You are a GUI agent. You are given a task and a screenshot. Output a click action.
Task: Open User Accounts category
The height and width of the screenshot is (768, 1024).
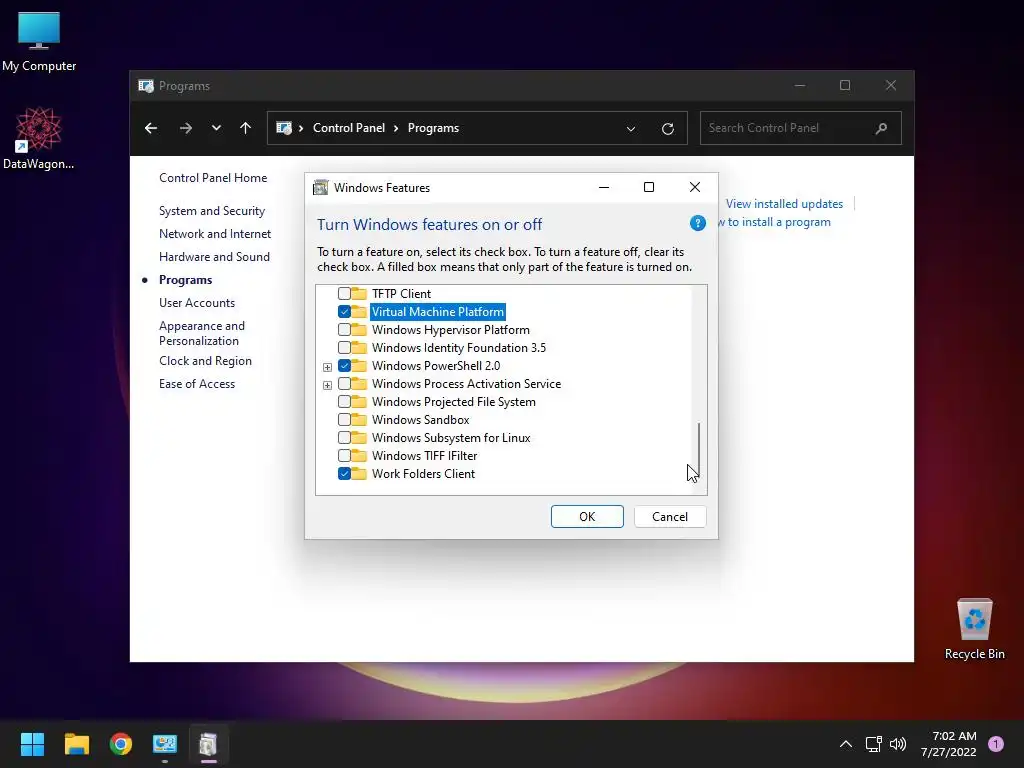197,302
